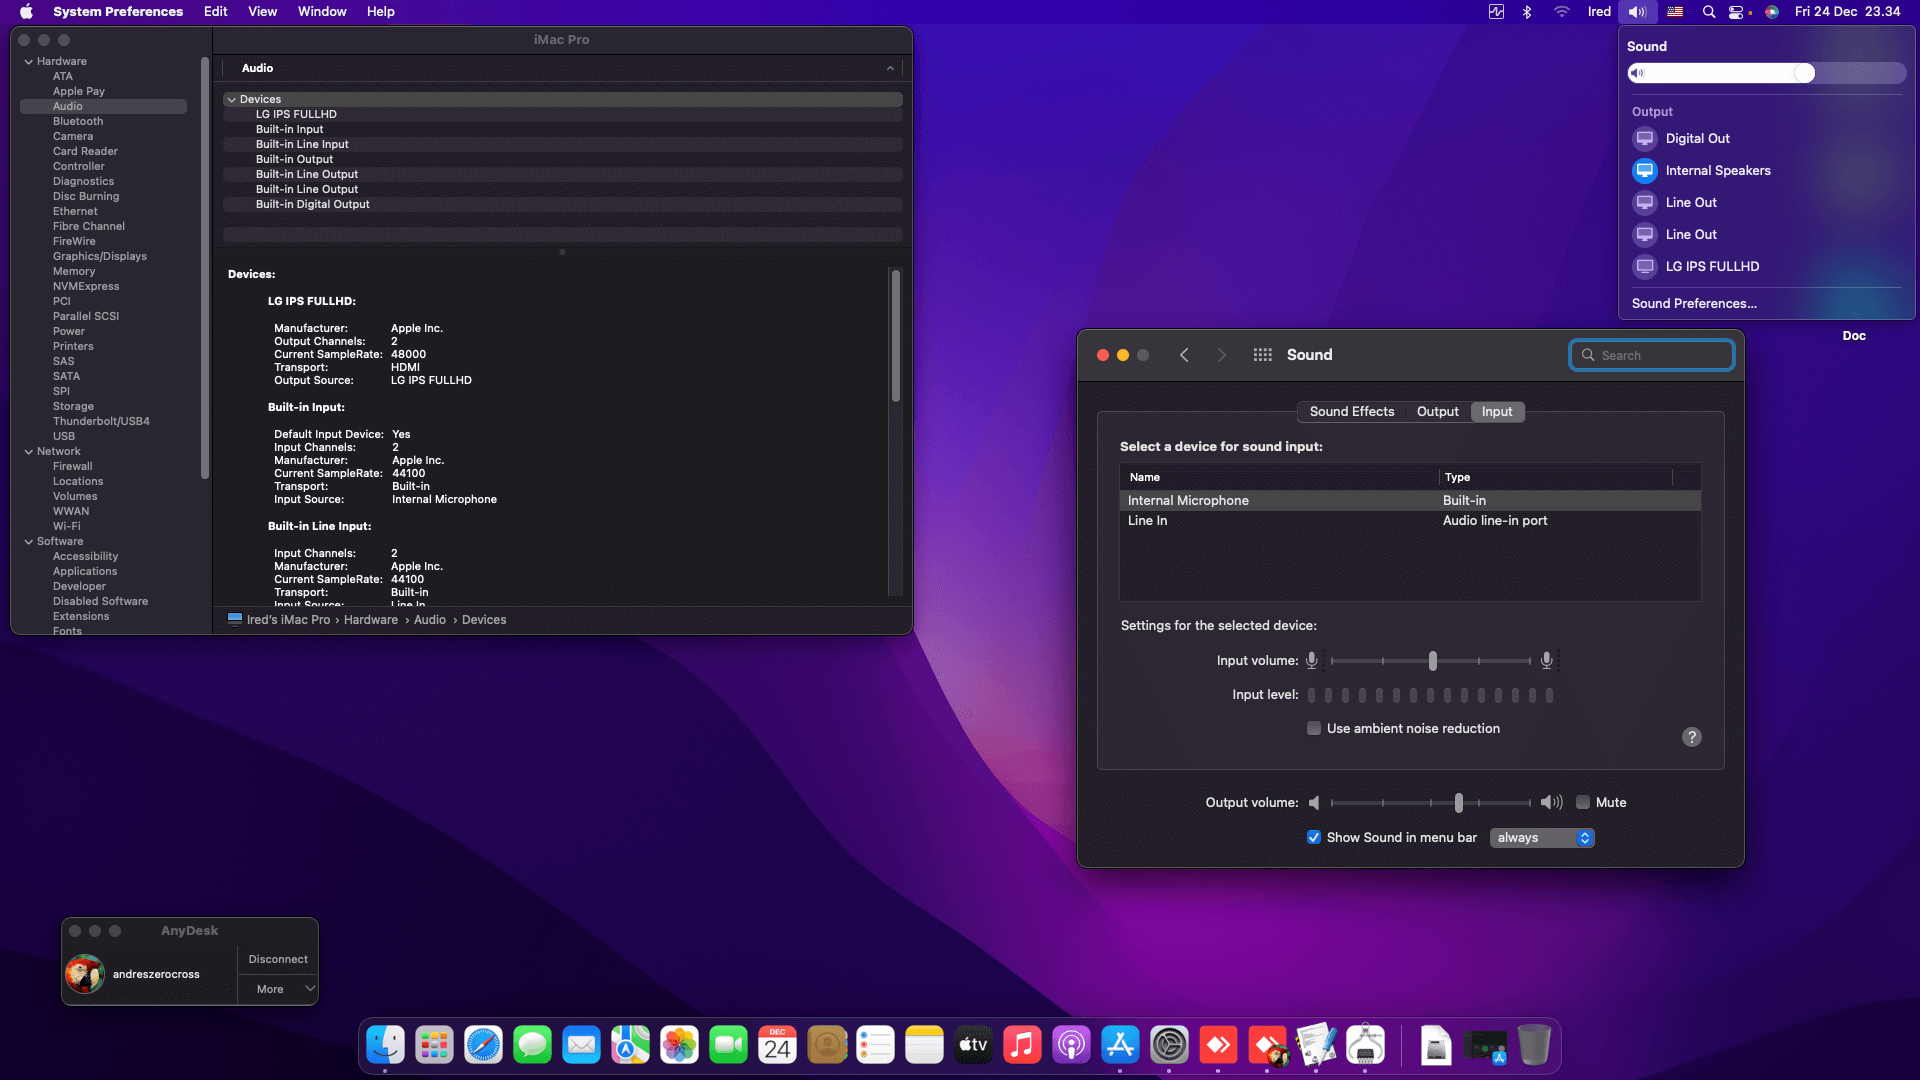Switch to the Sound Effects tab
This screenshot has height=1080, width=1920.
(1352, 412)
